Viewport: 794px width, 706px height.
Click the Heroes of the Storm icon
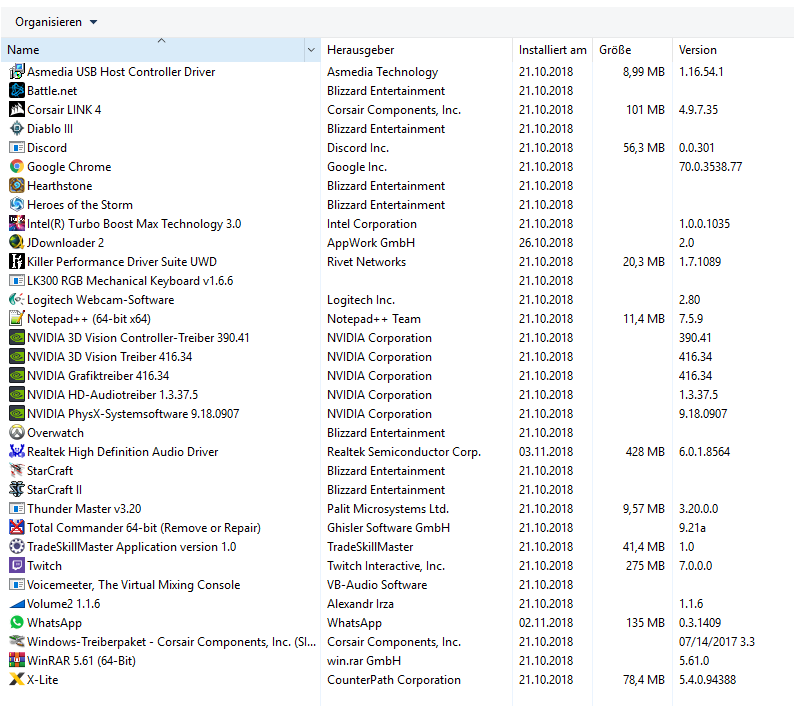(17, 205)
